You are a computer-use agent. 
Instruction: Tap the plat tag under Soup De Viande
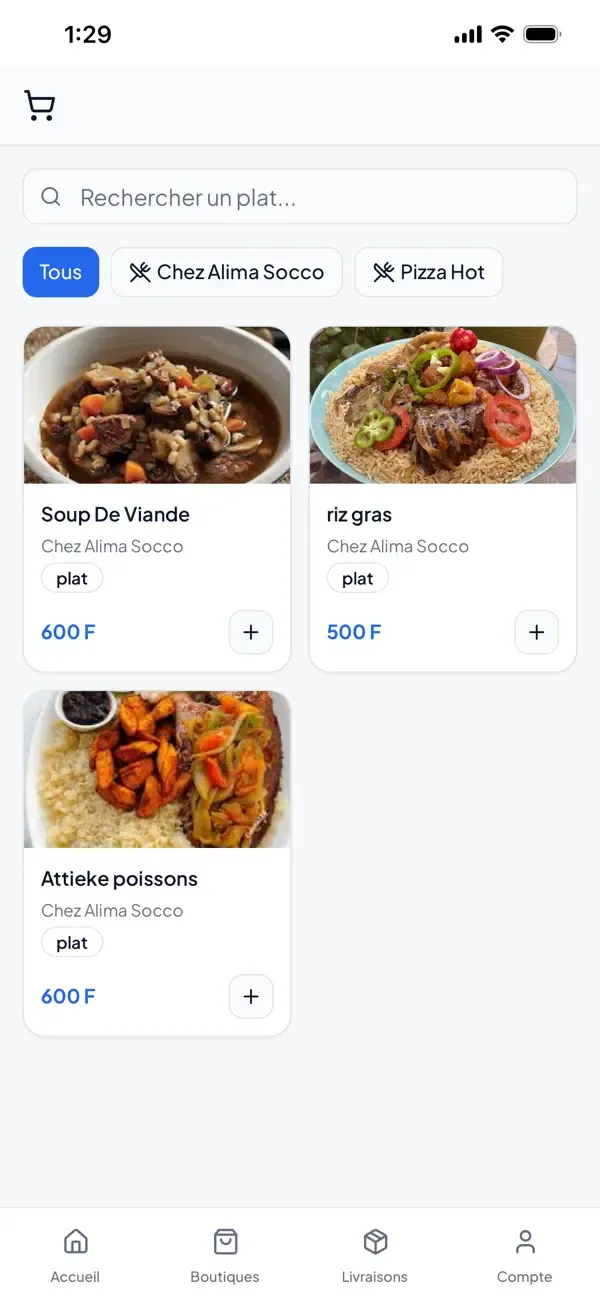point(72,577)
